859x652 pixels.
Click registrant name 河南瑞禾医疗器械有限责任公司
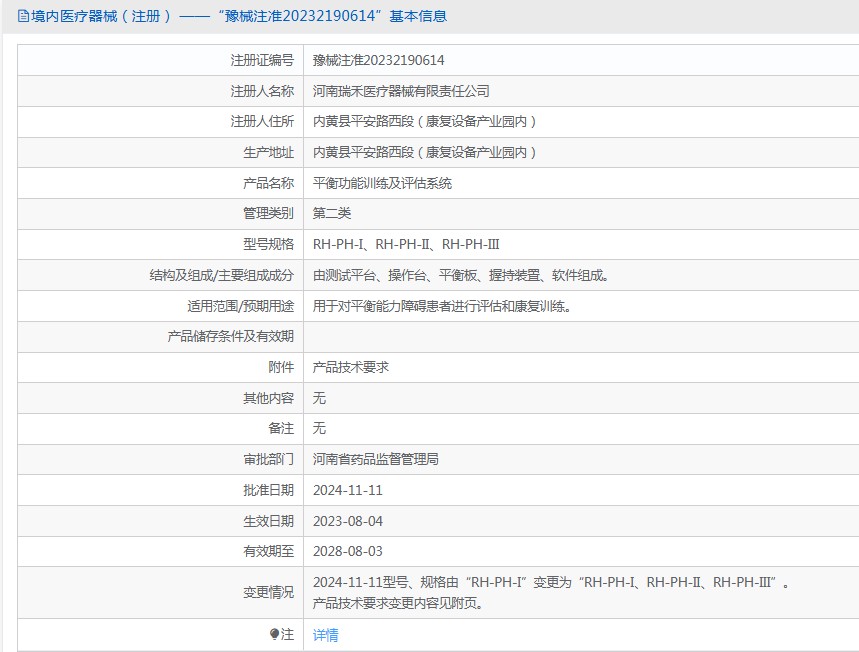[401, 91]
